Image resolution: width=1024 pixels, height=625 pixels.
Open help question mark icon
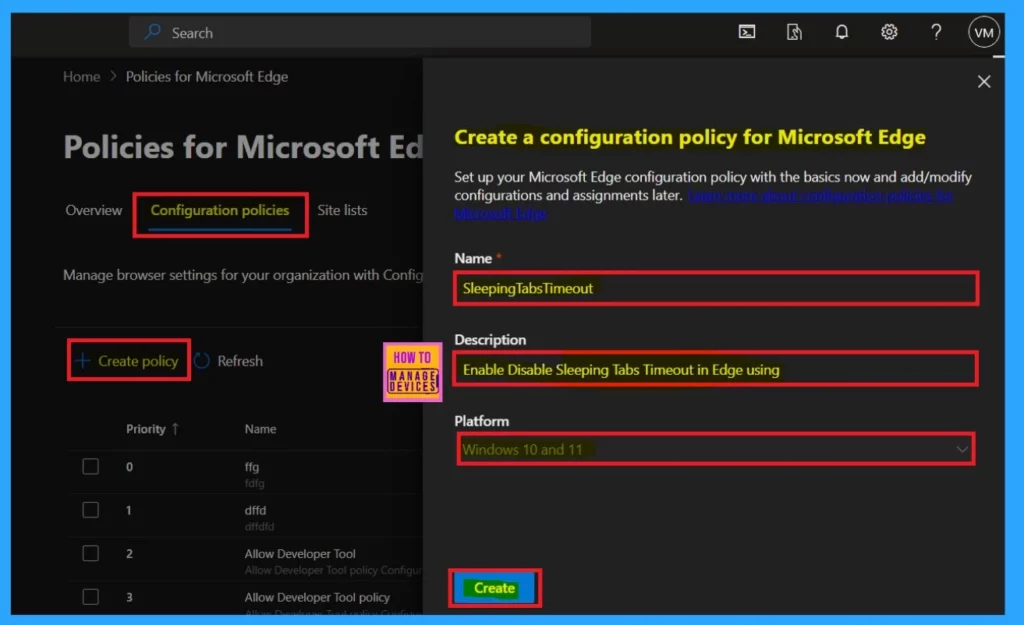point(936,32)
